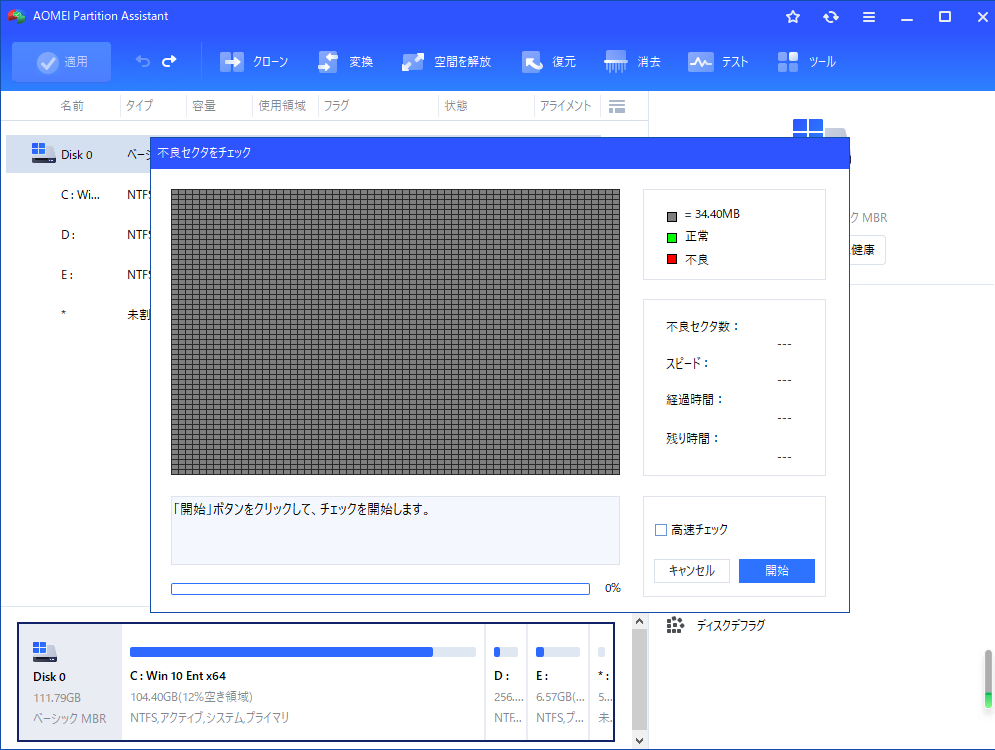Open the クローン clone menu
This screenshot has height=750, width=995.
tap(254, 62)
